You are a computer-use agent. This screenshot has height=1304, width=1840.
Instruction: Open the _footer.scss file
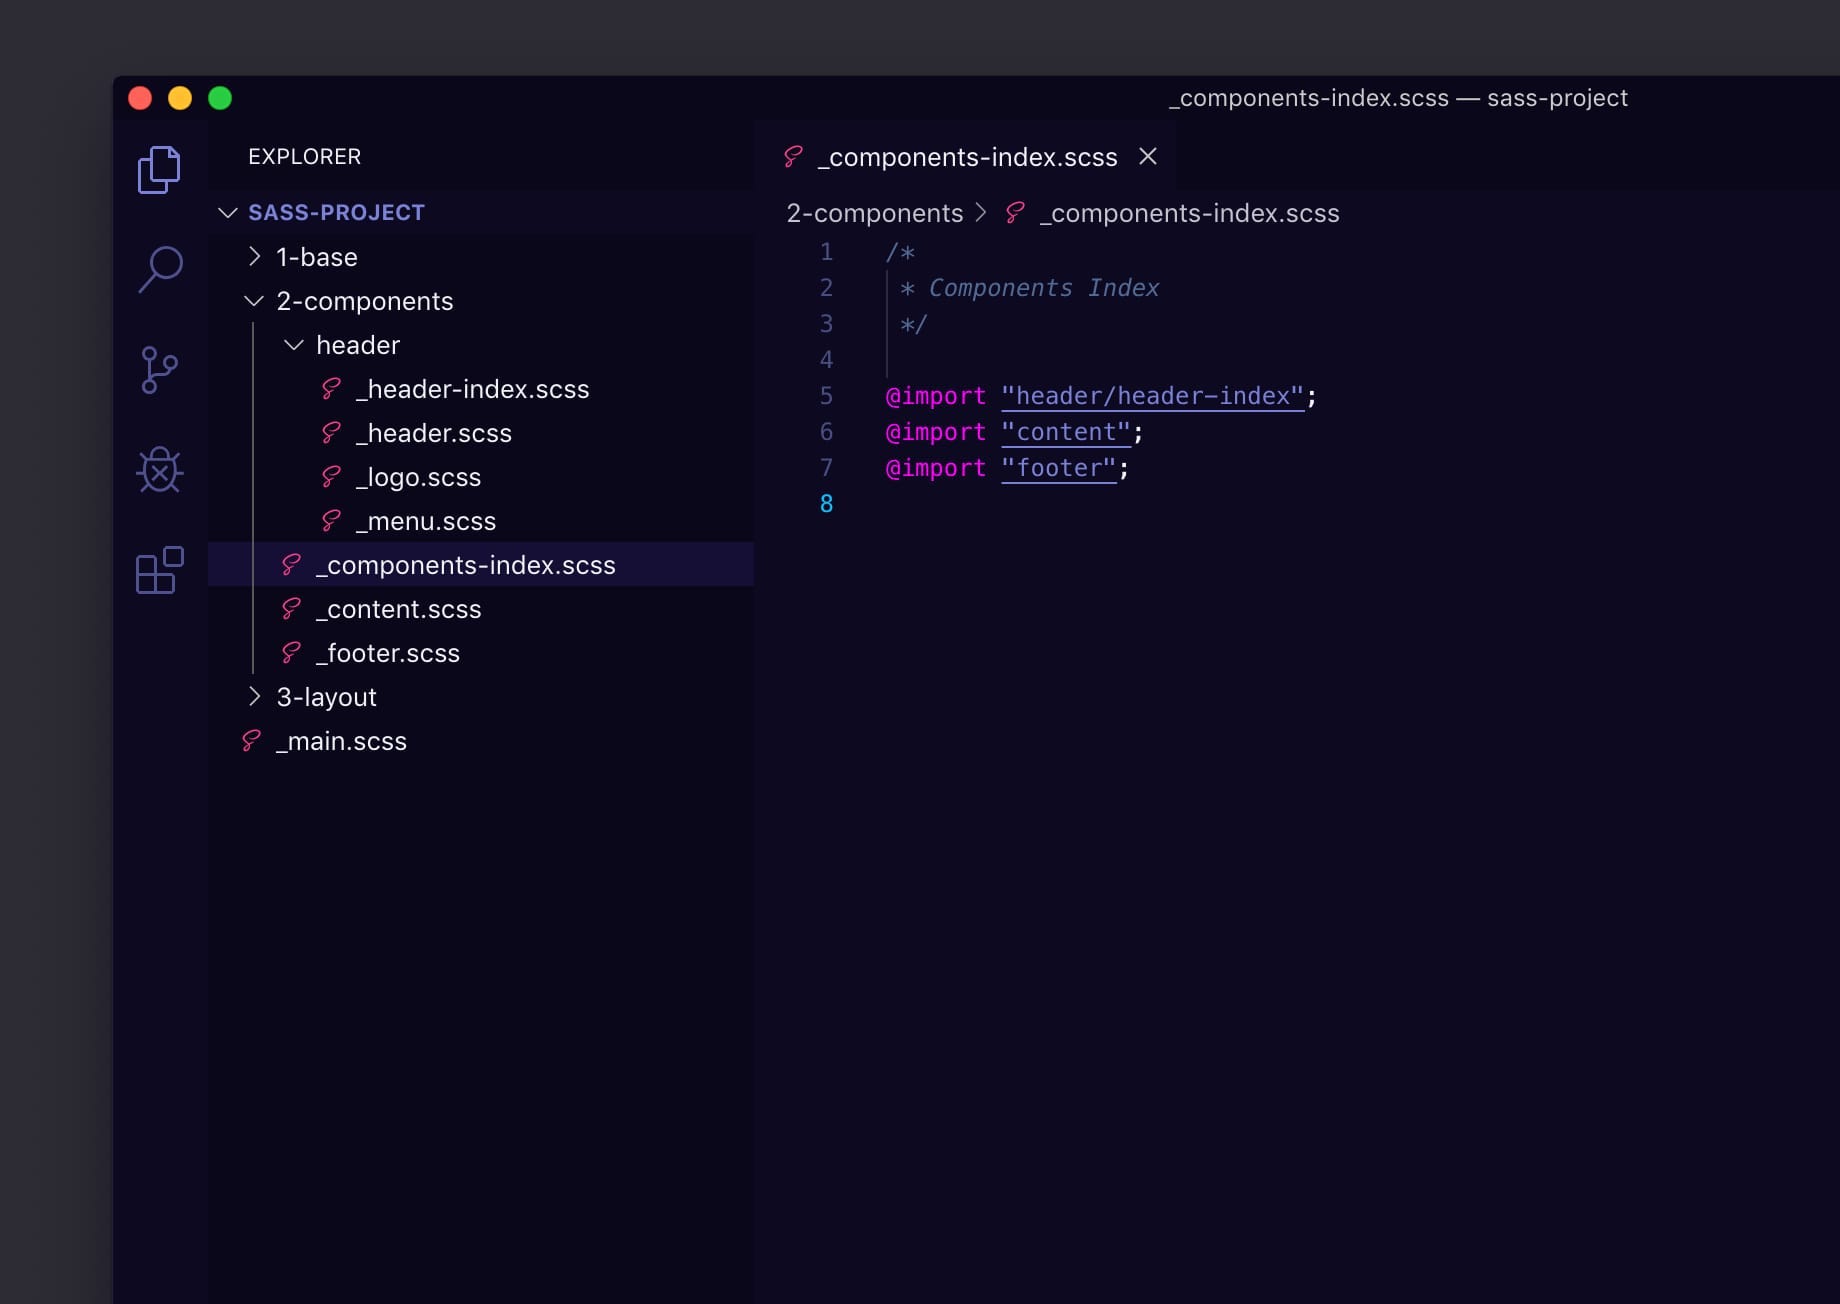click(x=386, y=653)
